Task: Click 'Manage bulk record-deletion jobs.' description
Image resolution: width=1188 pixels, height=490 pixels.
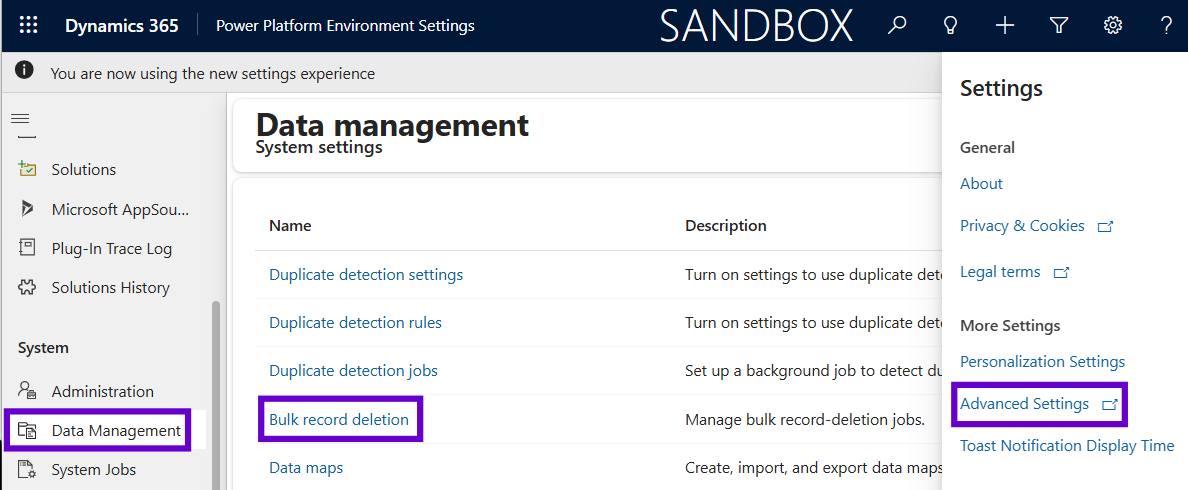Action: (x=805, y=420)
